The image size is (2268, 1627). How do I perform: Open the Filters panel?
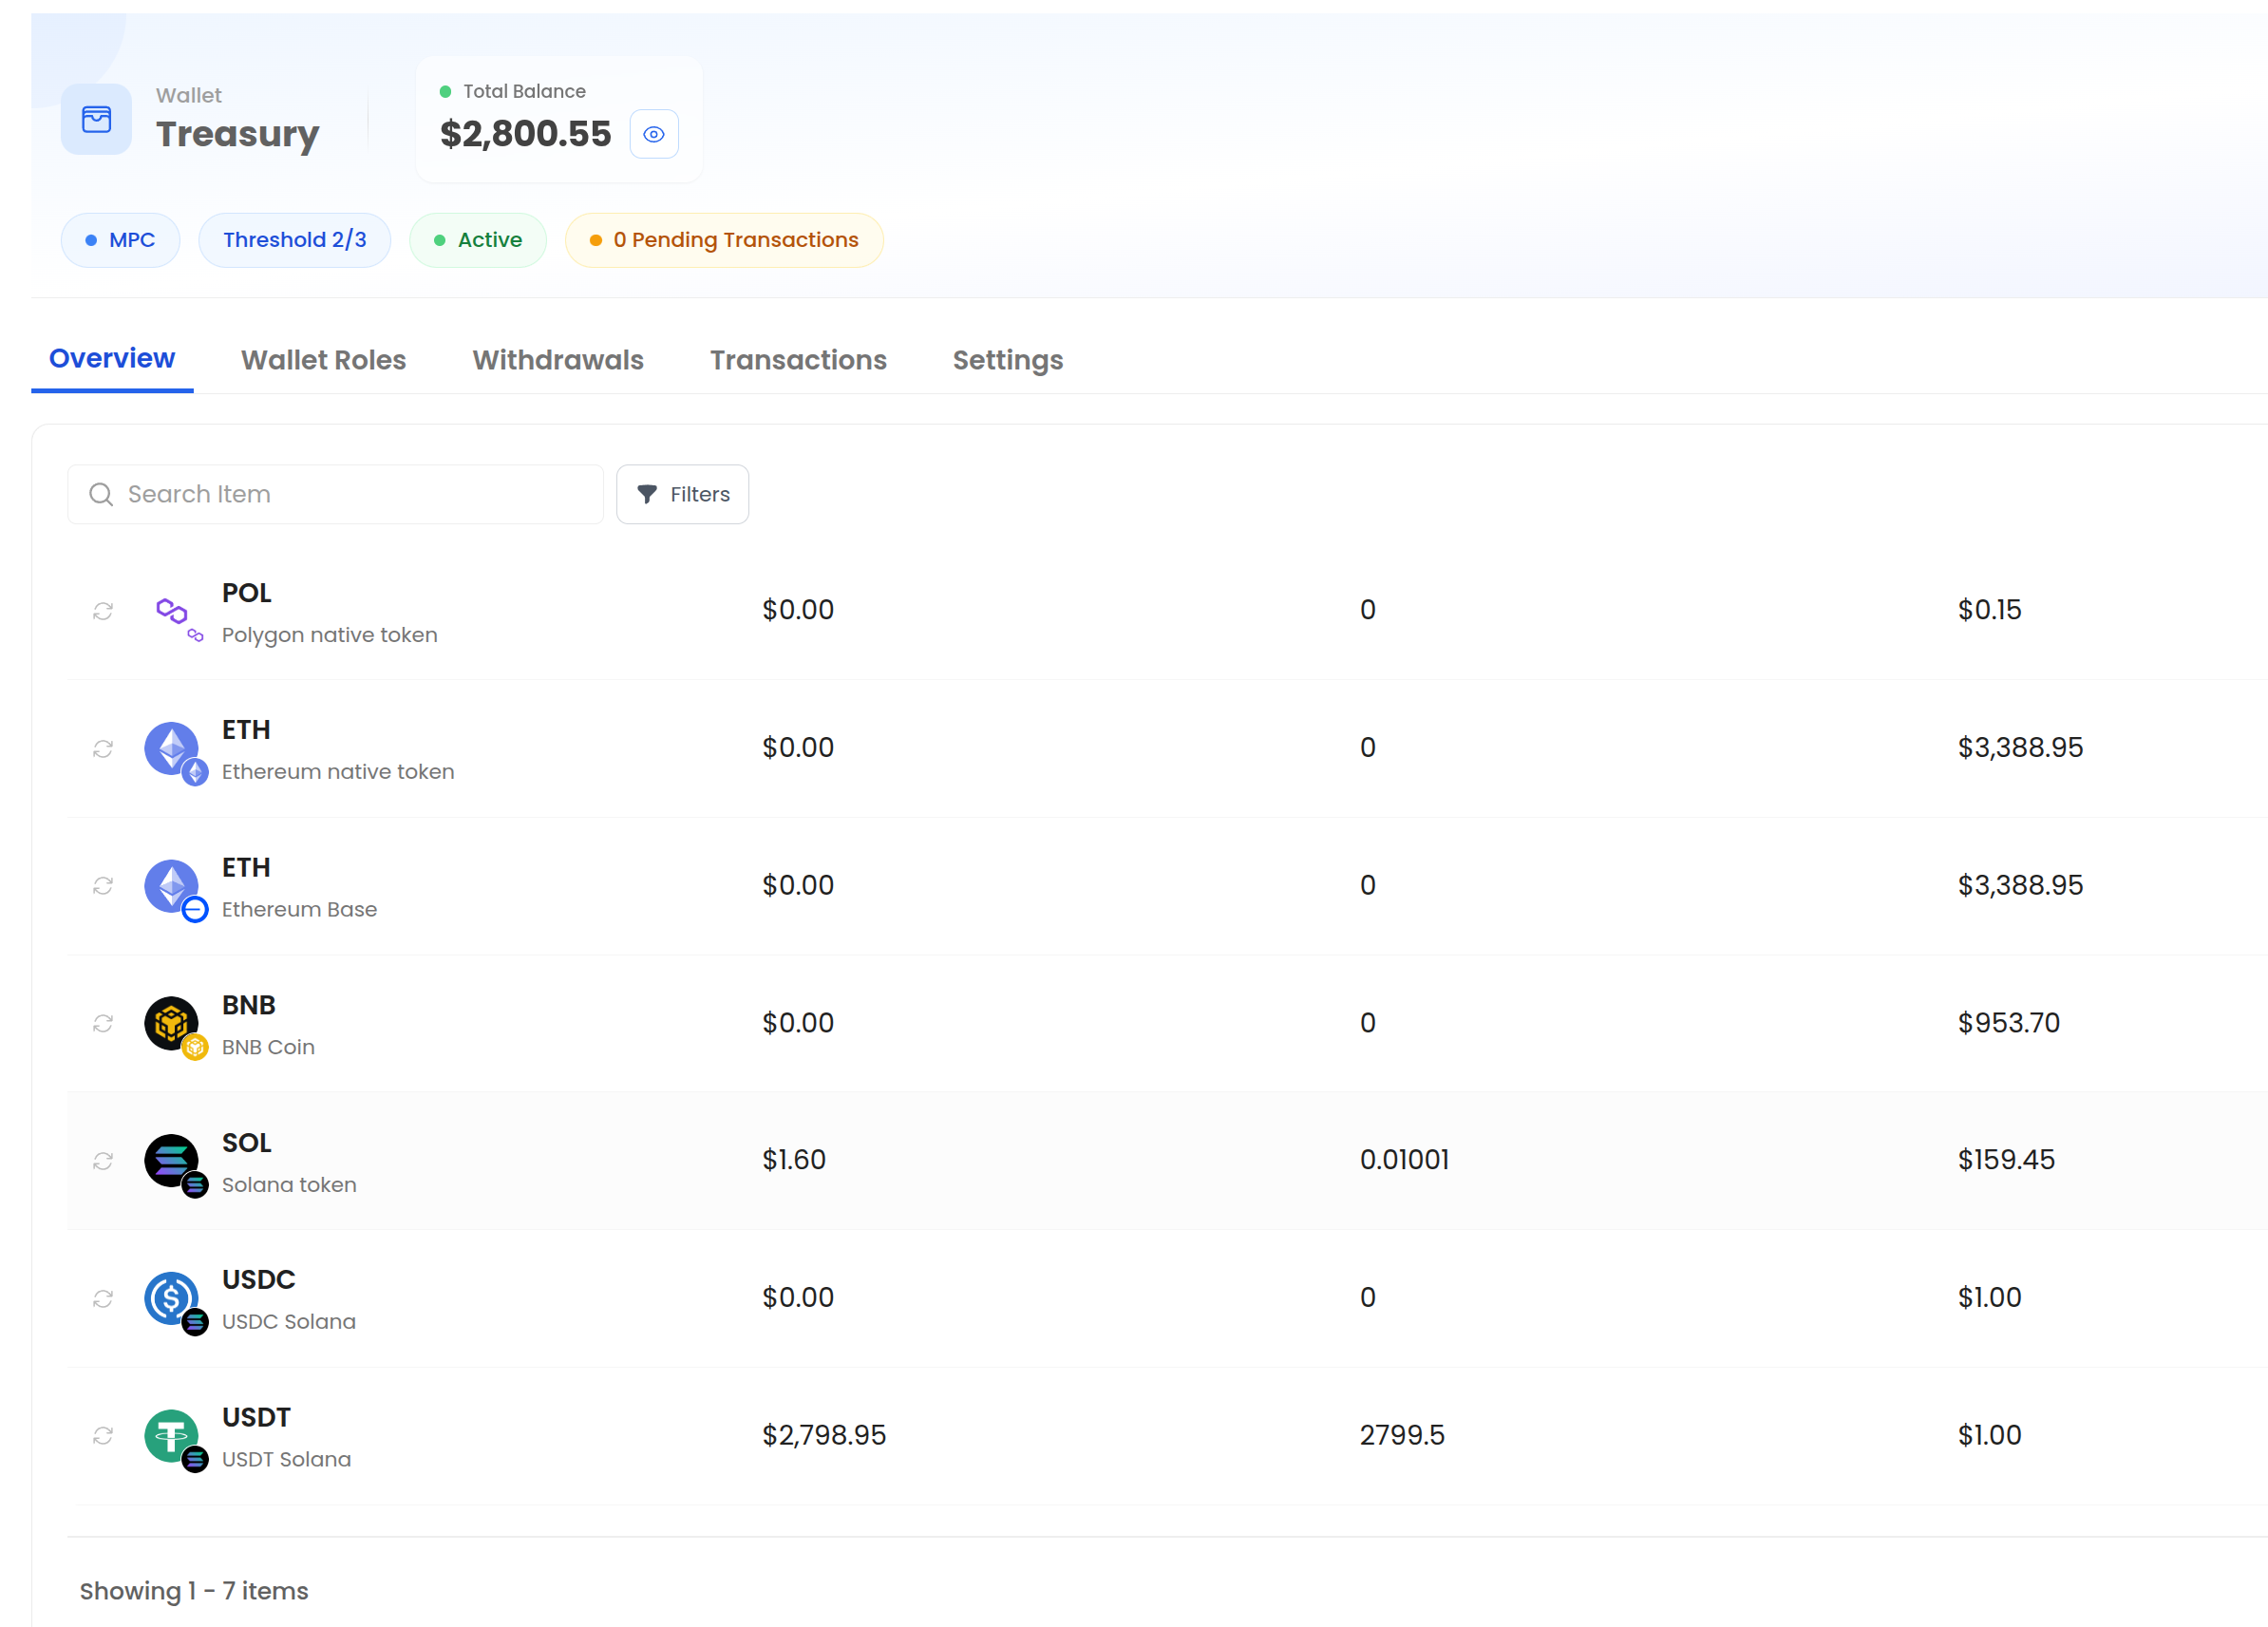tap(683, 493)
